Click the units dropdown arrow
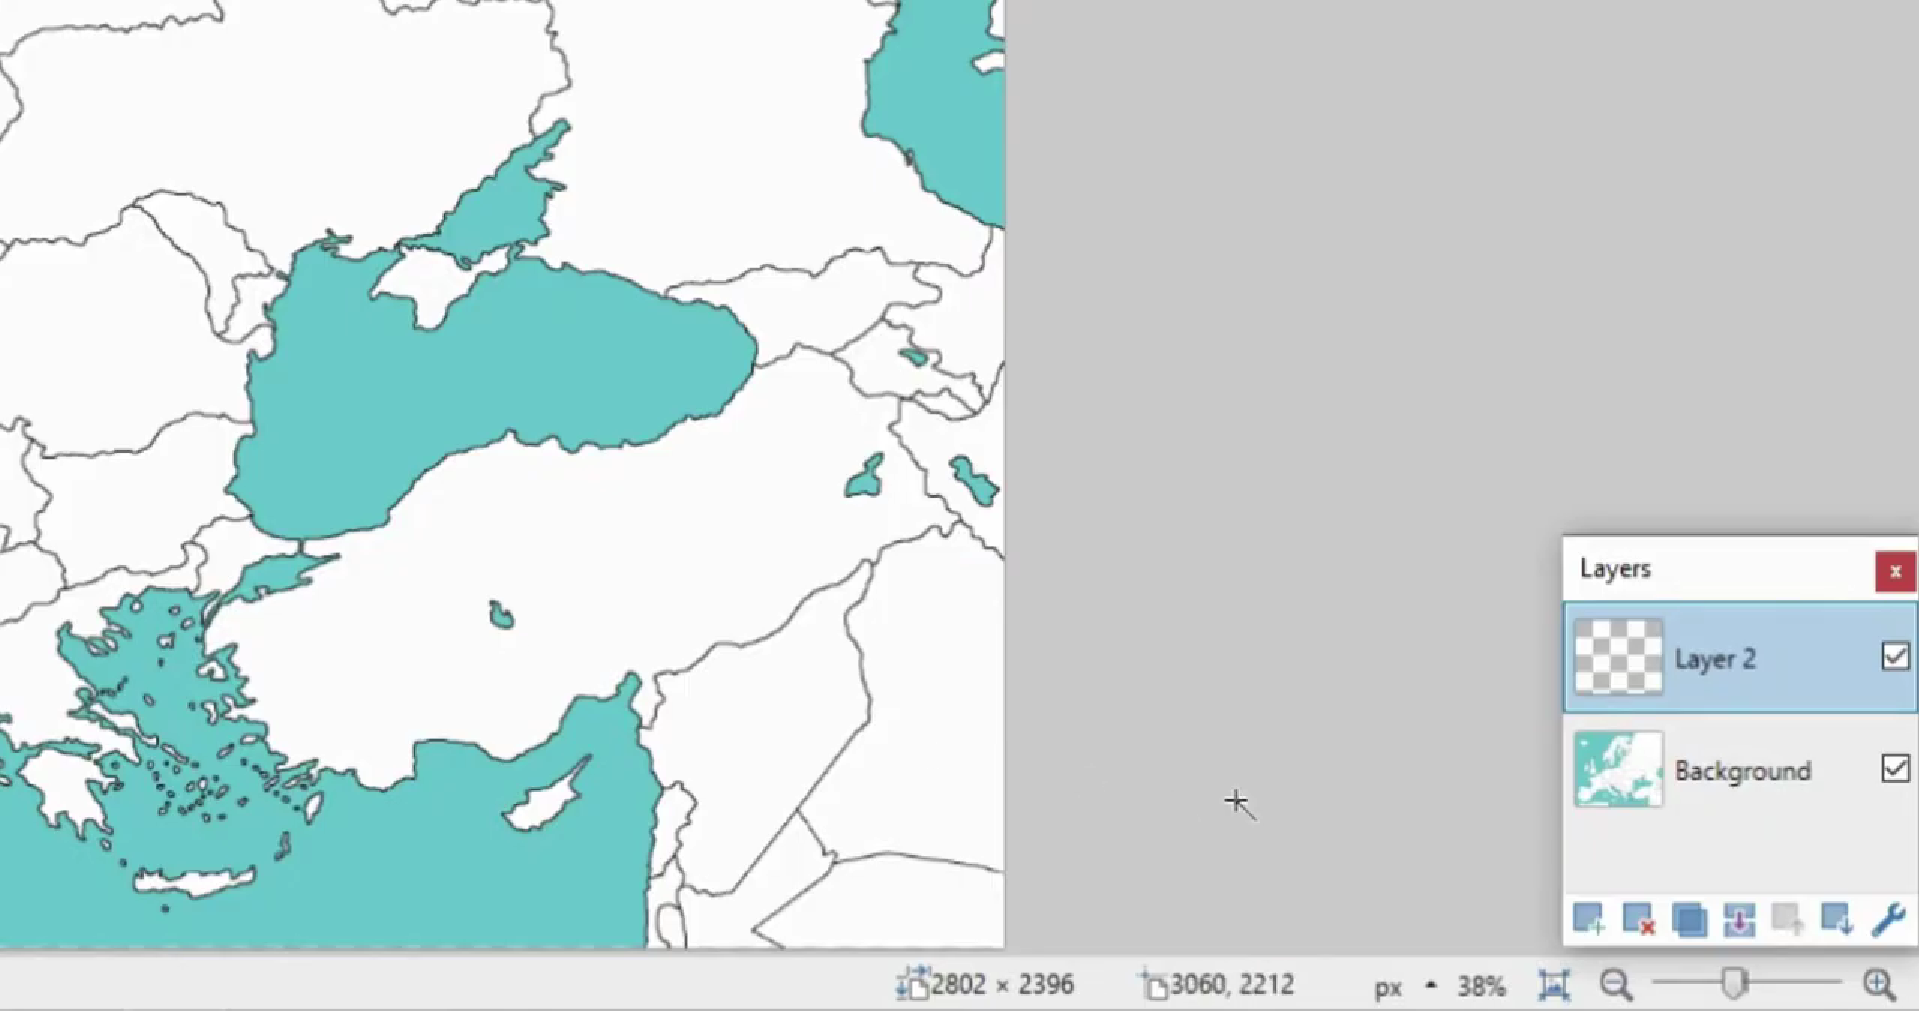The image size is (1919, 1011). click(x=1431, y=985)
